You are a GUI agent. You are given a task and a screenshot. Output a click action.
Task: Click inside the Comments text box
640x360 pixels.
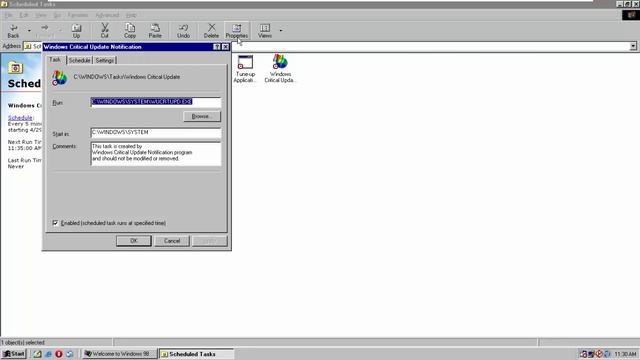pyautogui.click(x=156, y=153)
